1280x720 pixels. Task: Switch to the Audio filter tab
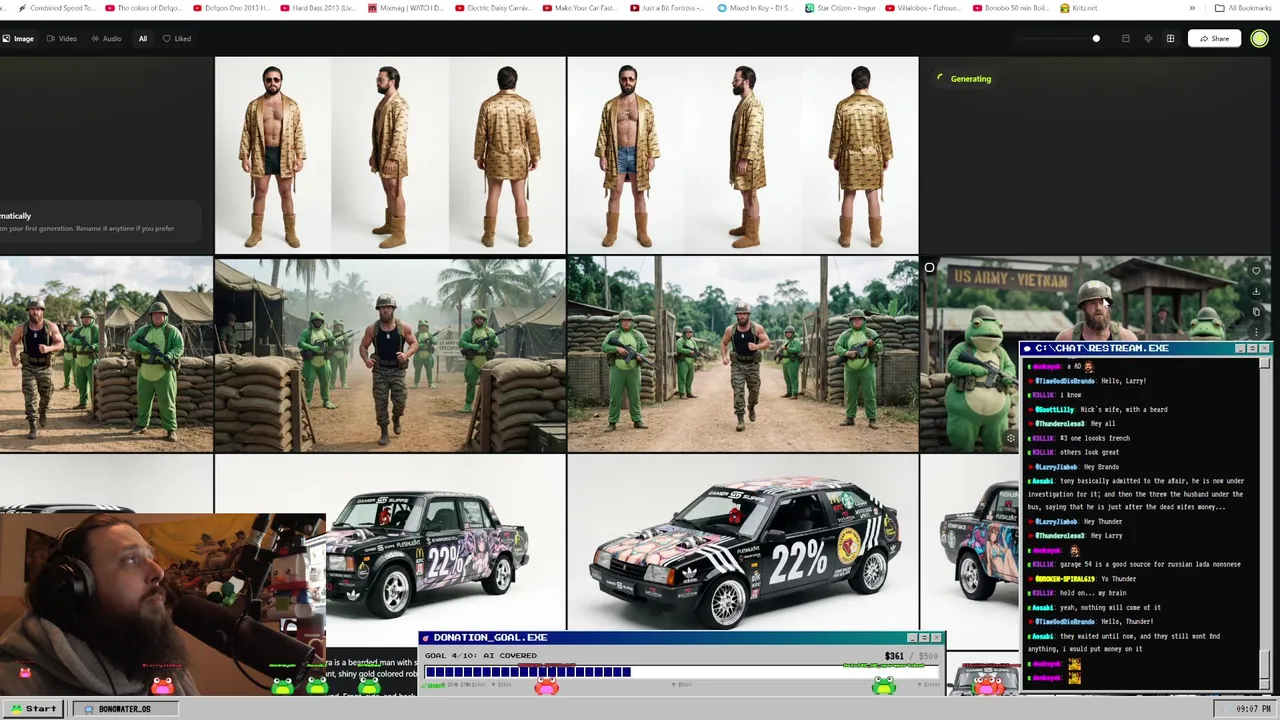click(x=106, y=39)
